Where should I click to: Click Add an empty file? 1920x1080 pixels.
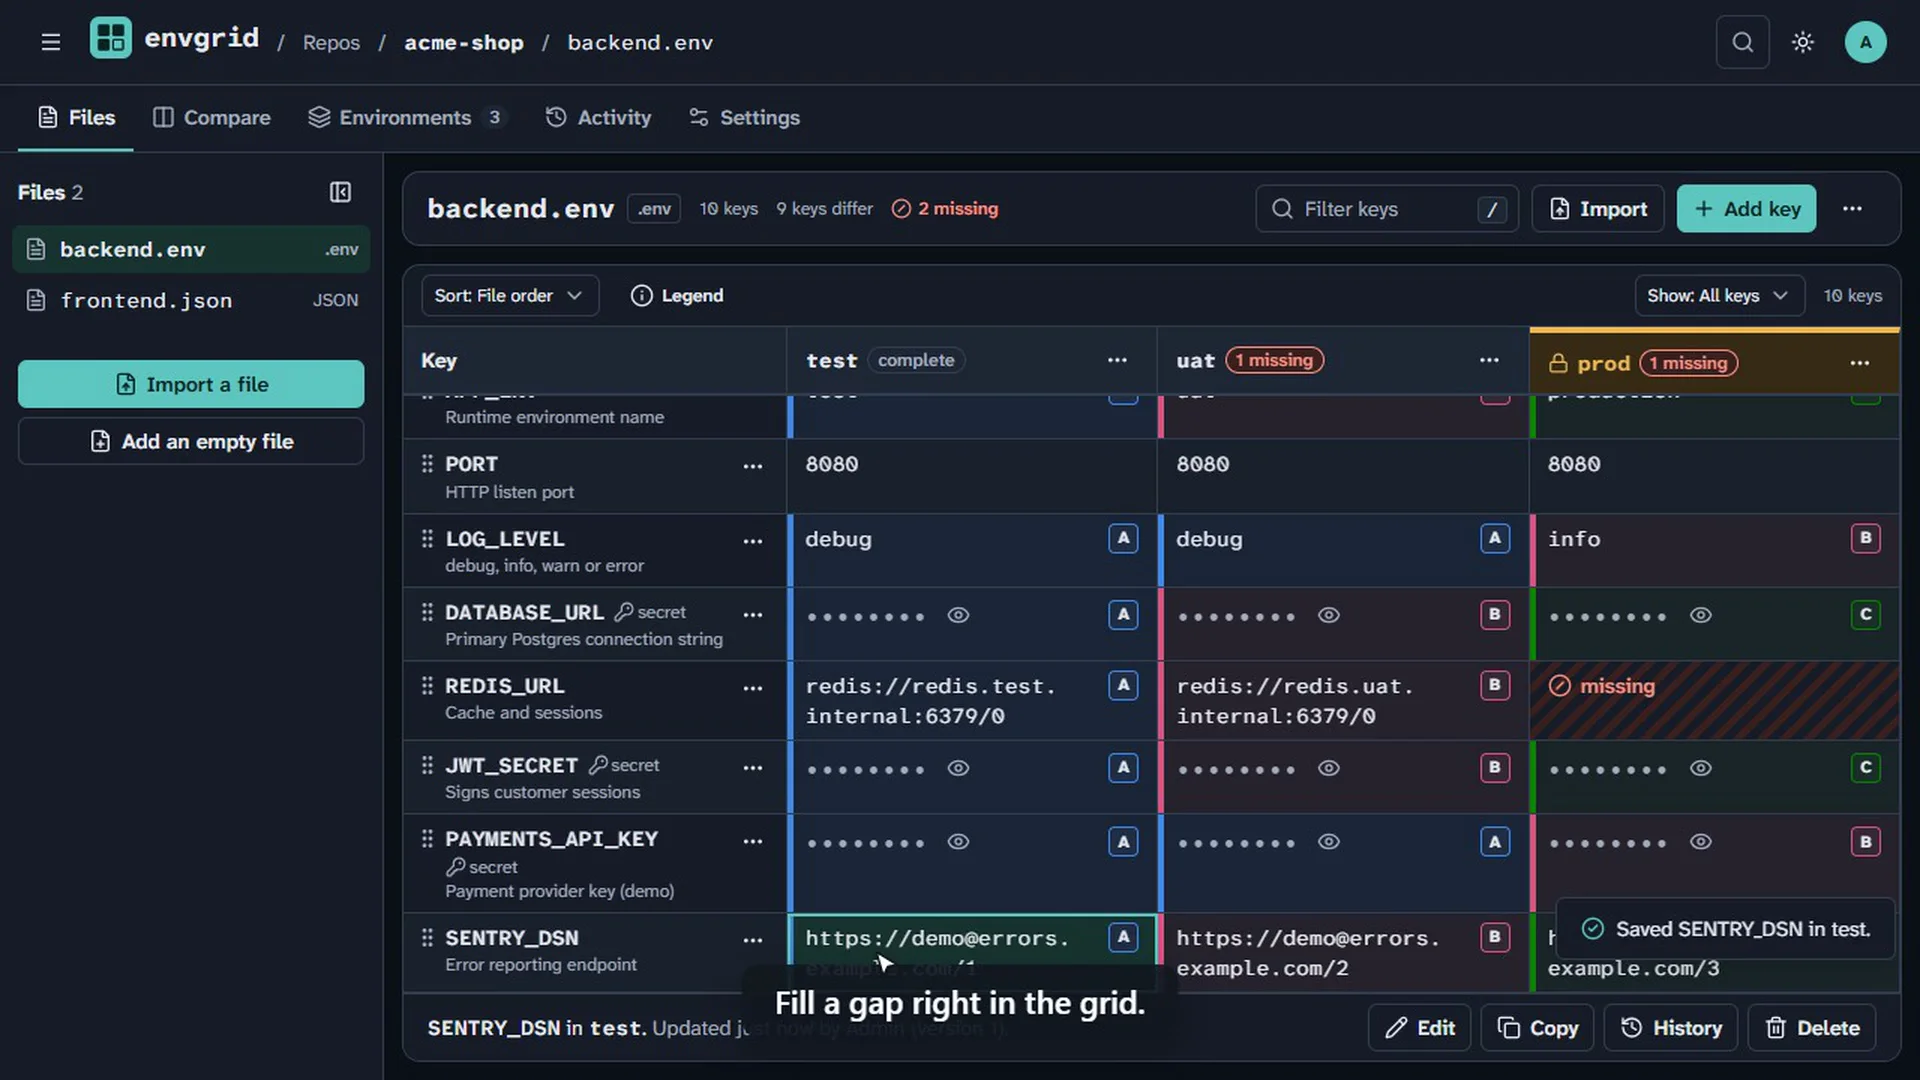tap(191, 441)
